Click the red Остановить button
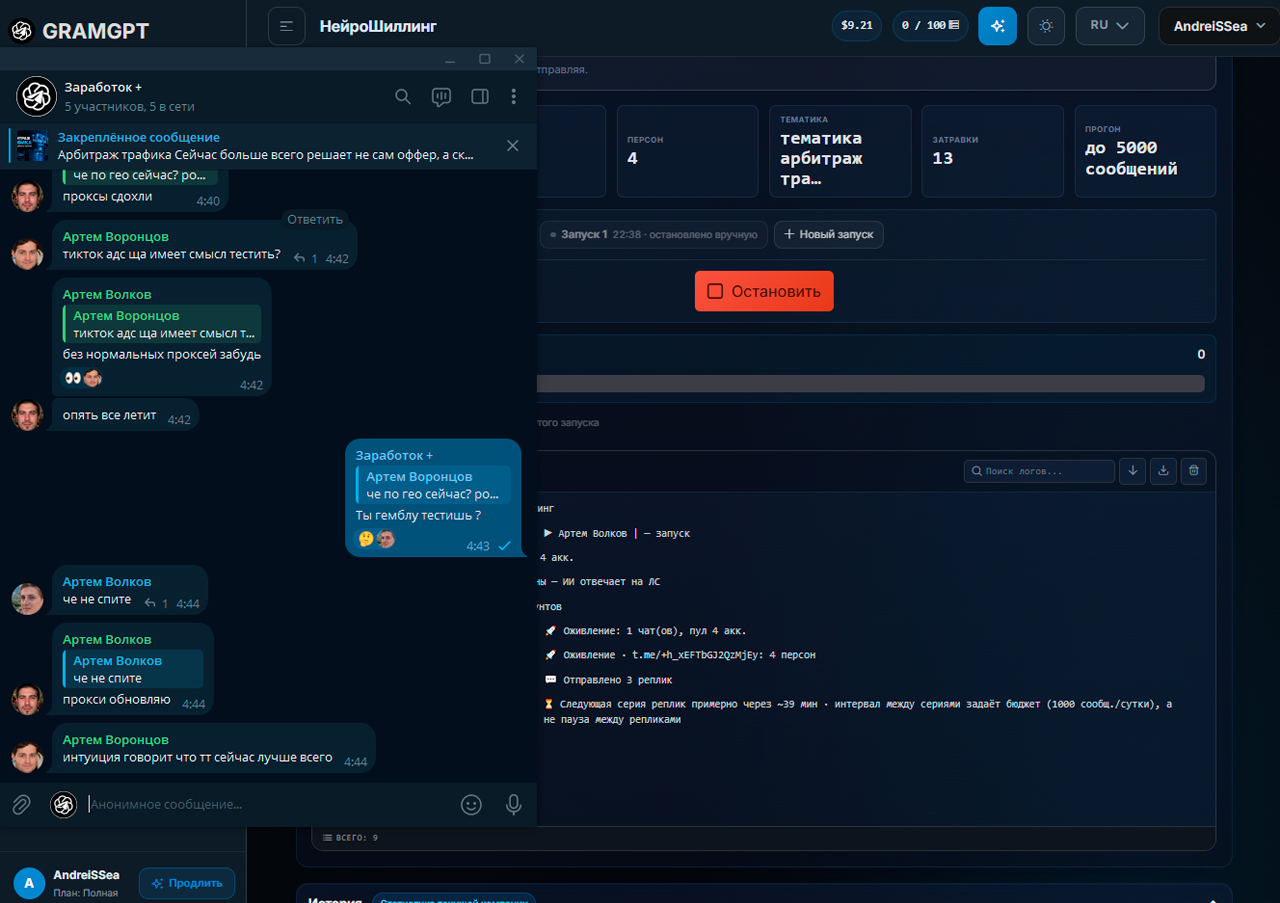The width and height of the screenshot is (1280, 903). point(764,291)
